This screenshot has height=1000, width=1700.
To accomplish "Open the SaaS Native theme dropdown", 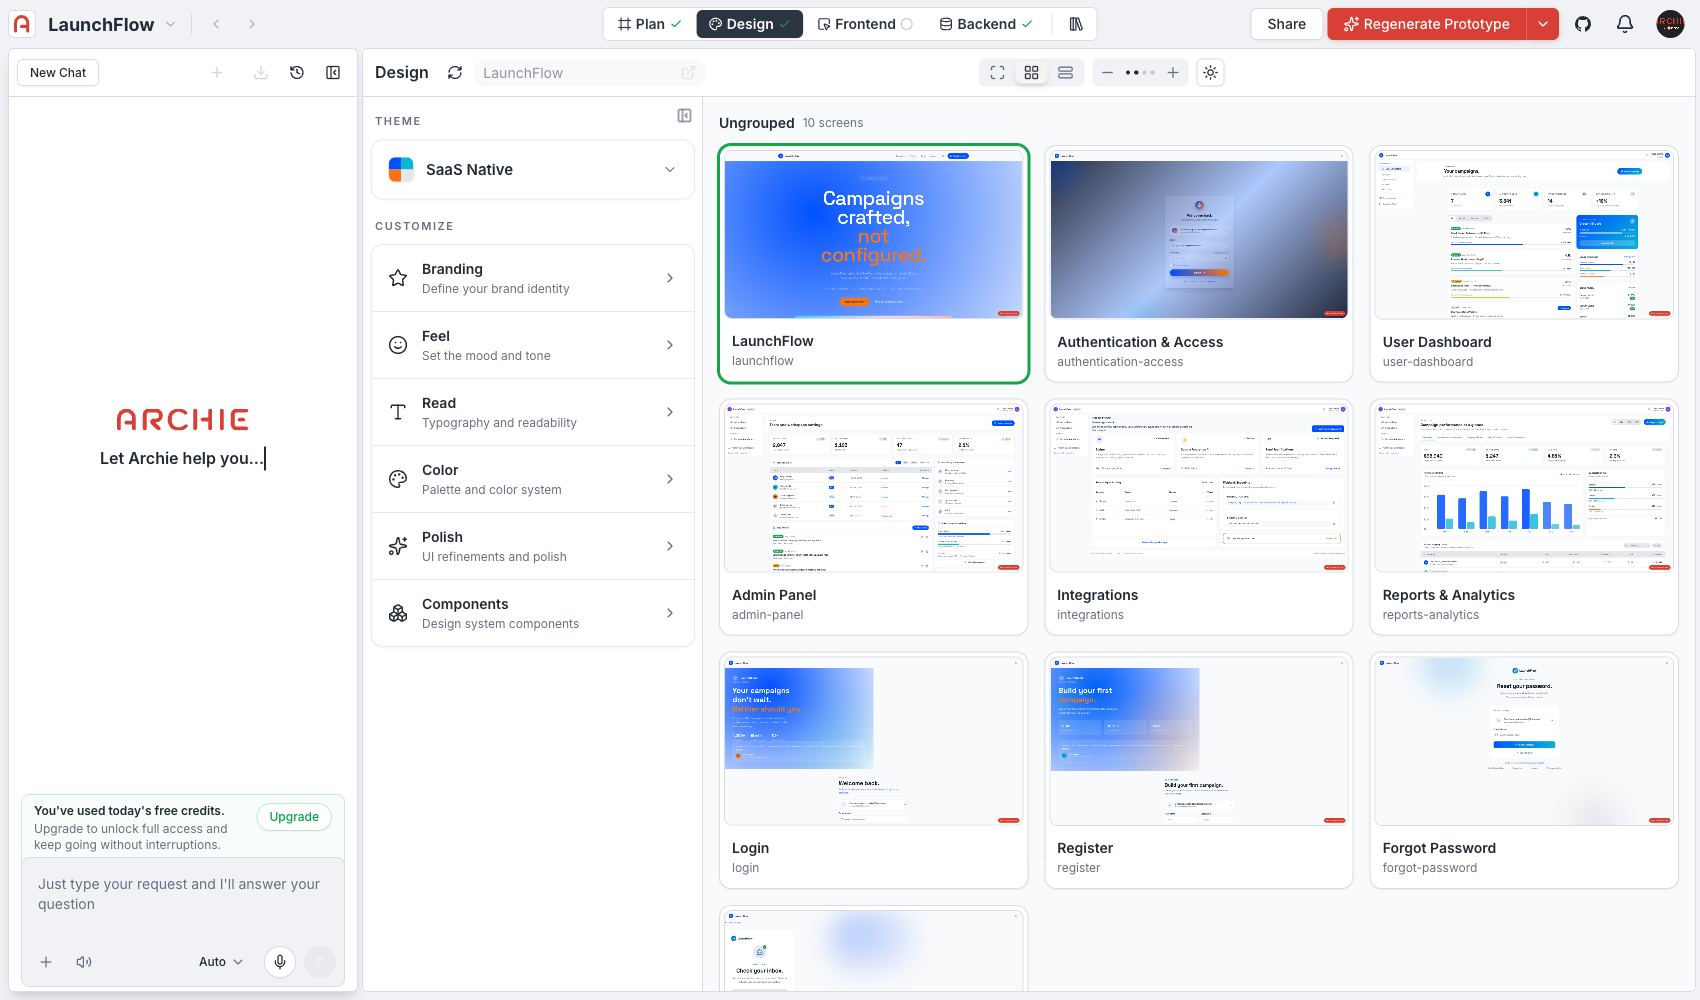I will click(533, 170).
